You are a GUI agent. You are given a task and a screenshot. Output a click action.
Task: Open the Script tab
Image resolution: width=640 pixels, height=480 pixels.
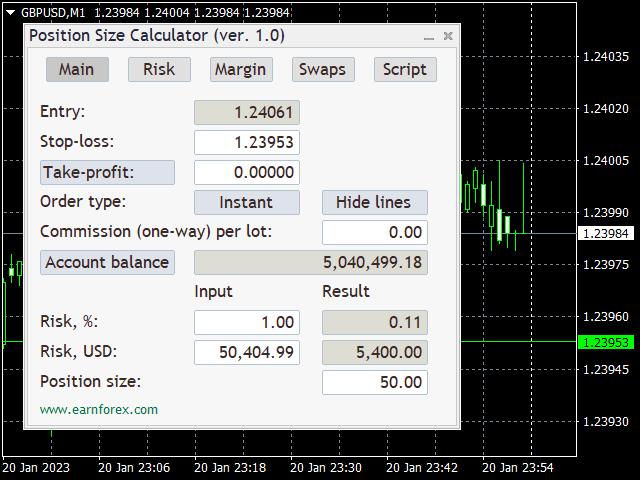(x=405, y=69)
